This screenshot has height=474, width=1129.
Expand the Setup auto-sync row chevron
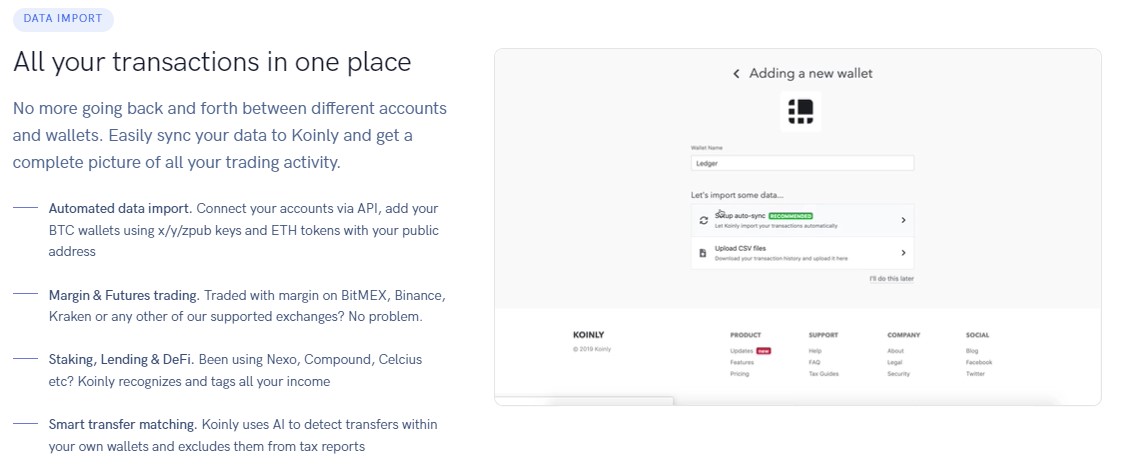click(x=903, y=220)
